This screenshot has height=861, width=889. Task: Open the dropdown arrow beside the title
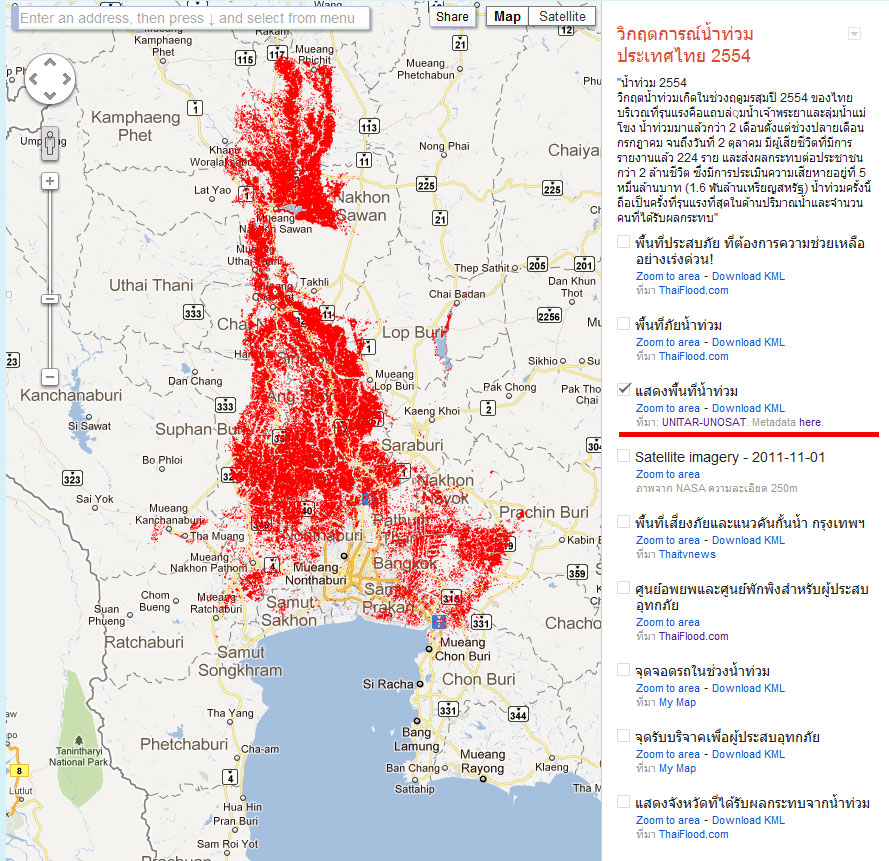point(854,33)
